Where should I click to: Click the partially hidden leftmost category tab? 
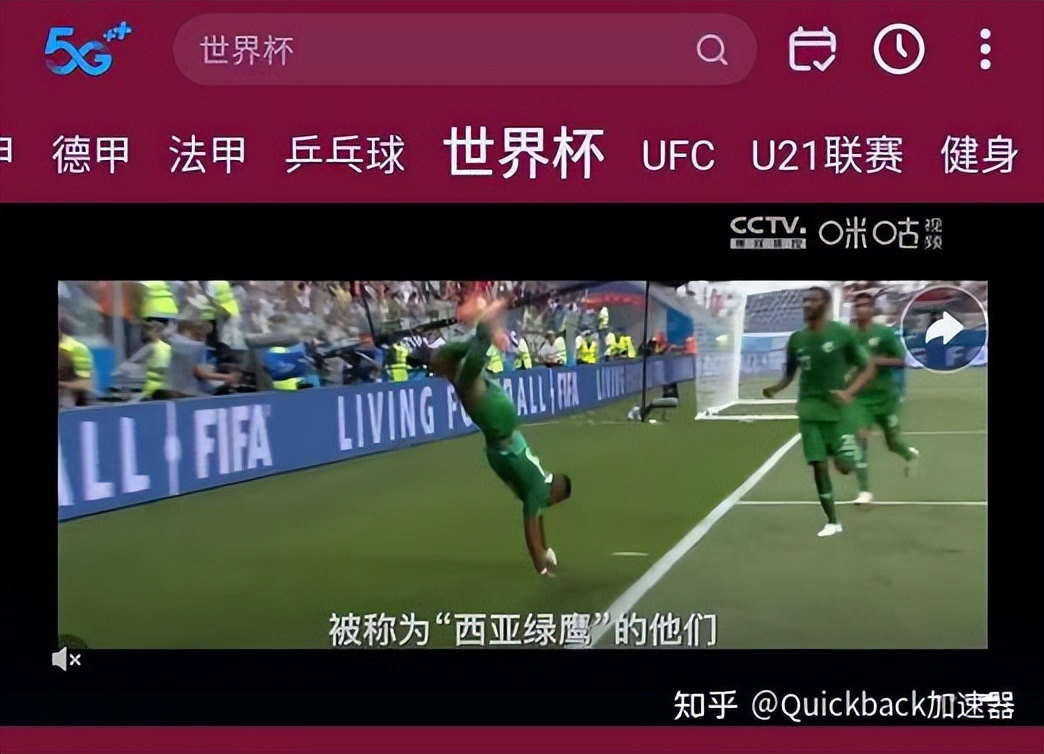(x=6, y=155)
